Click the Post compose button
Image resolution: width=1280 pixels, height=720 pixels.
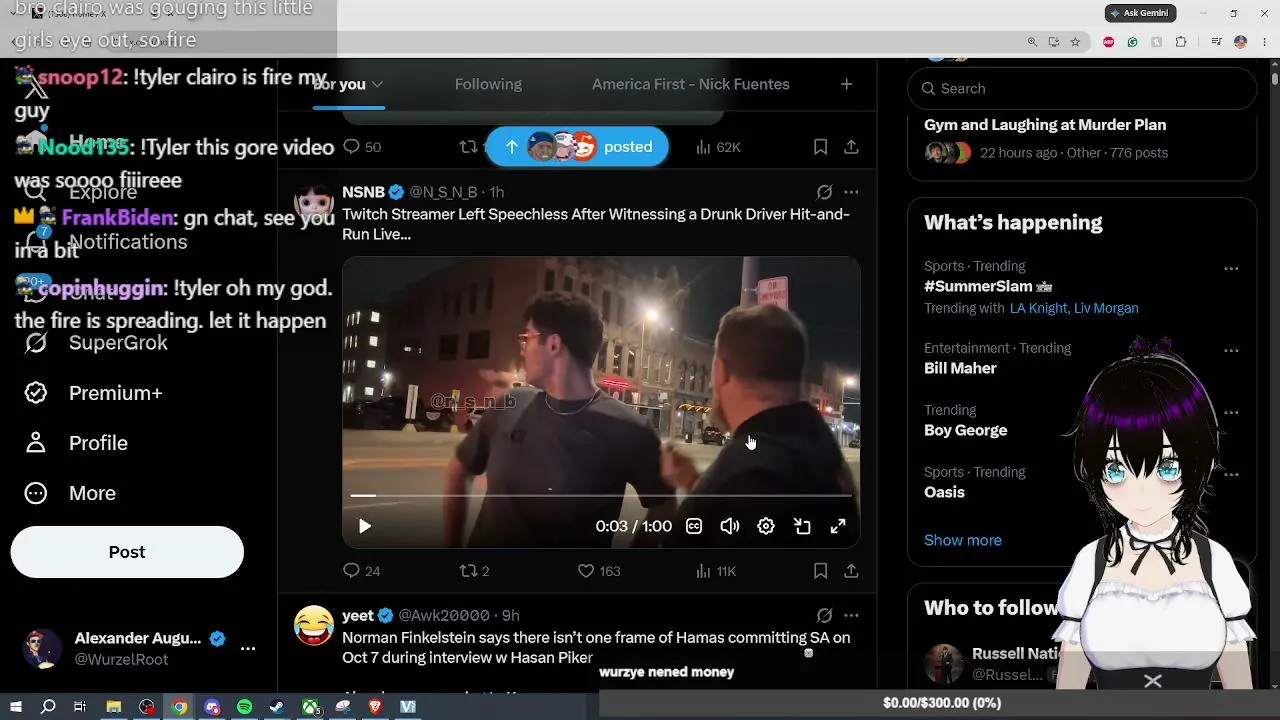coord(127,552)
